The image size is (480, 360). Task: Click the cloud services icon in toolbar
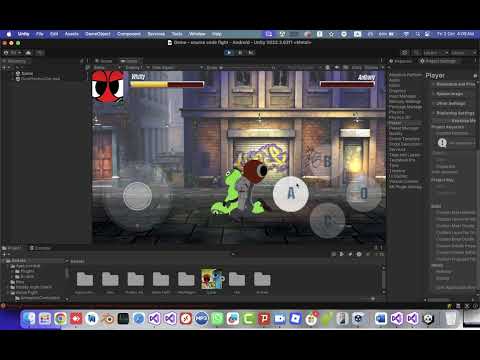[x=28, y=53]
